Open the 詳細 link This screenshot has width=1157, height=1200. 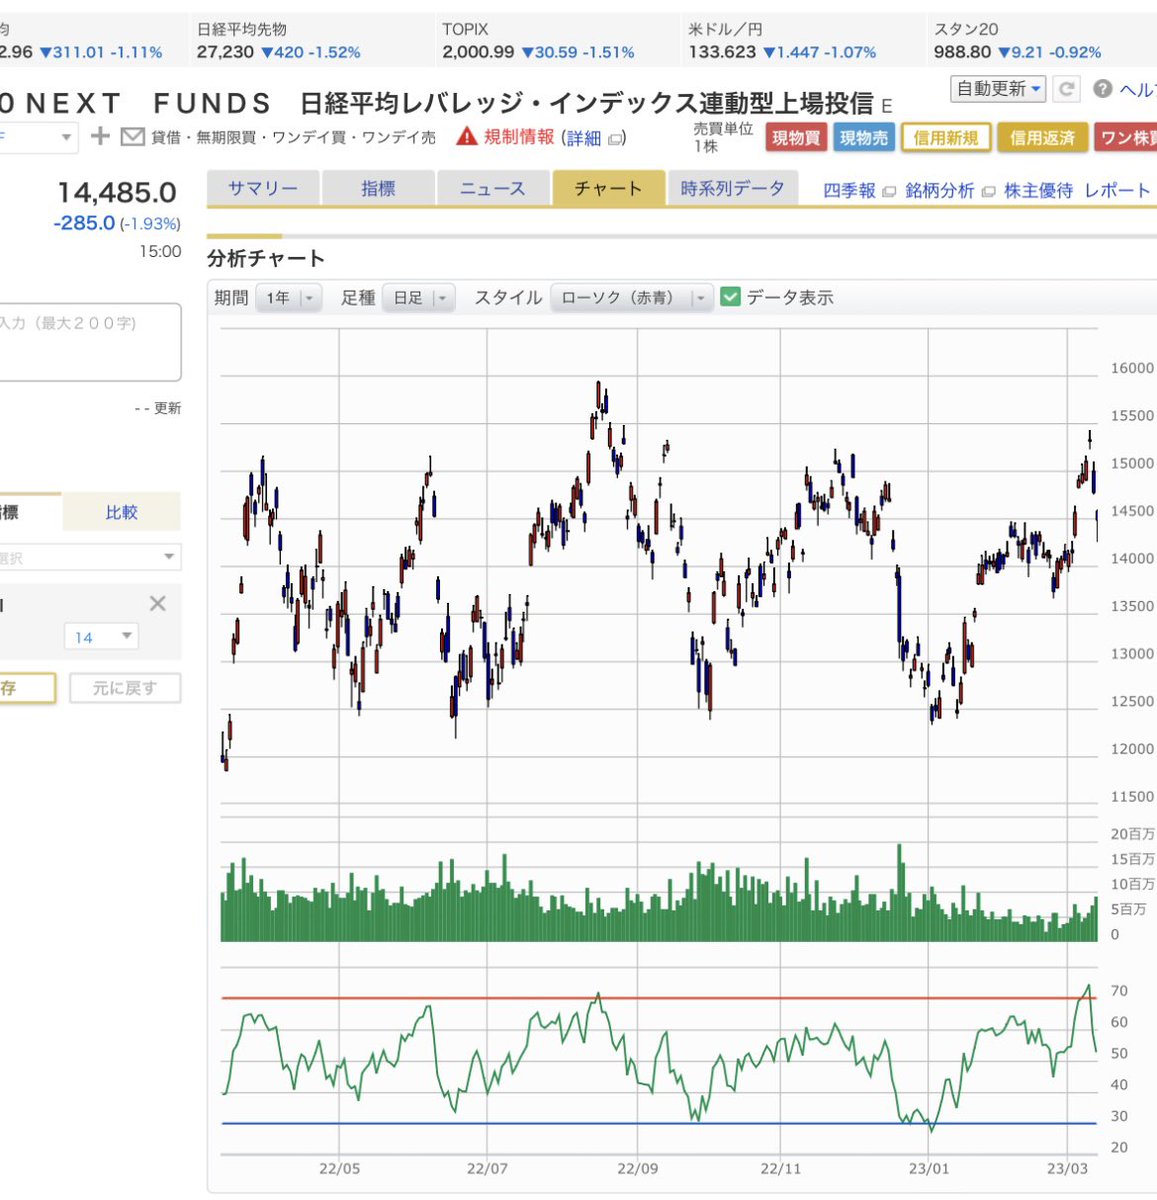coord(584,138)
